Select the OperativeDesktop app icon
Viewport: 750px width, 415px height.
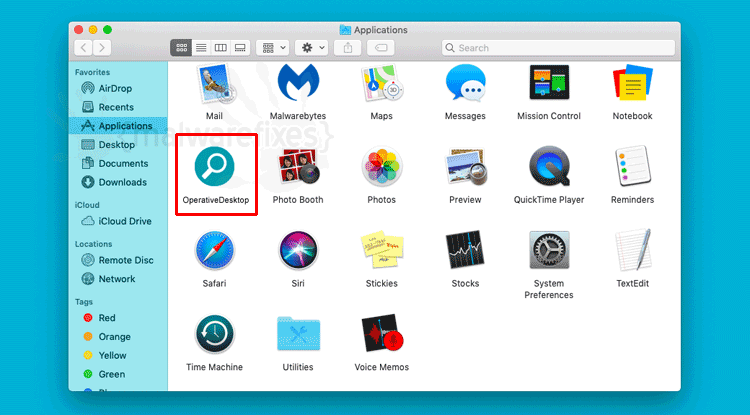[x=214, y=166]
